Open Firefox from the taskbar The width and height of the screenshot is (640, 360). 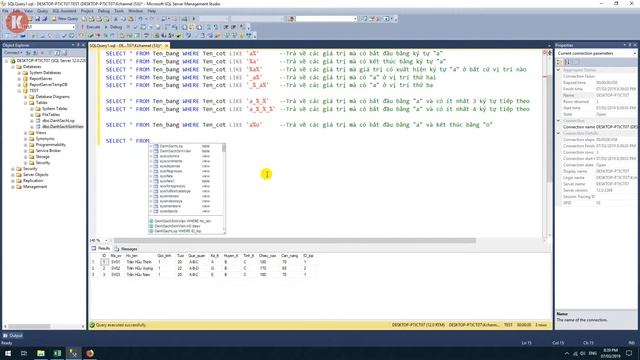pyautogui.click(x=90, y=353)
